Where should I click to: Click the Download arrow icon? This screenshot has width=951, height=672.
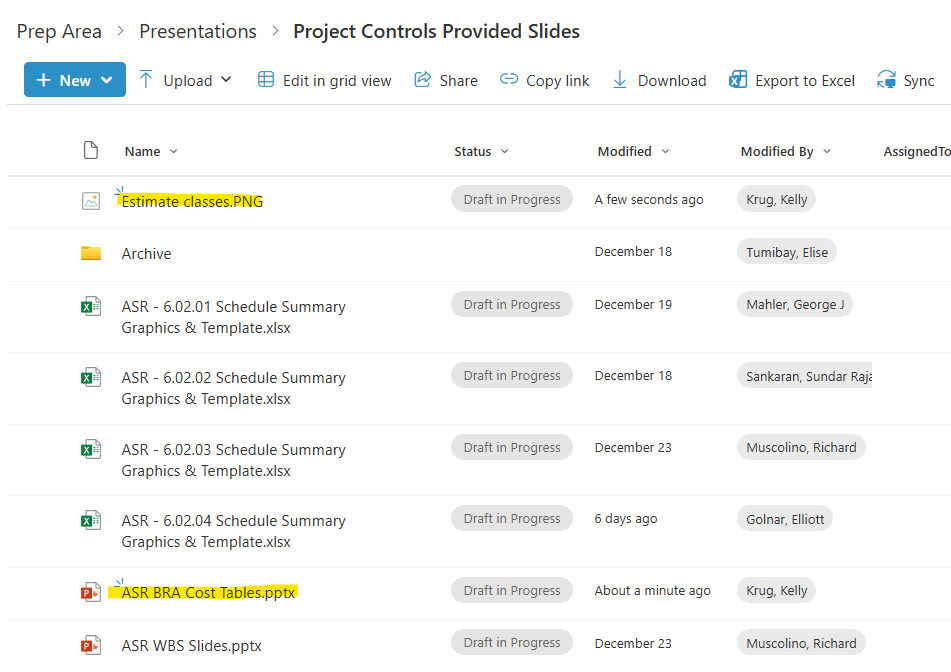coord(620,80)
